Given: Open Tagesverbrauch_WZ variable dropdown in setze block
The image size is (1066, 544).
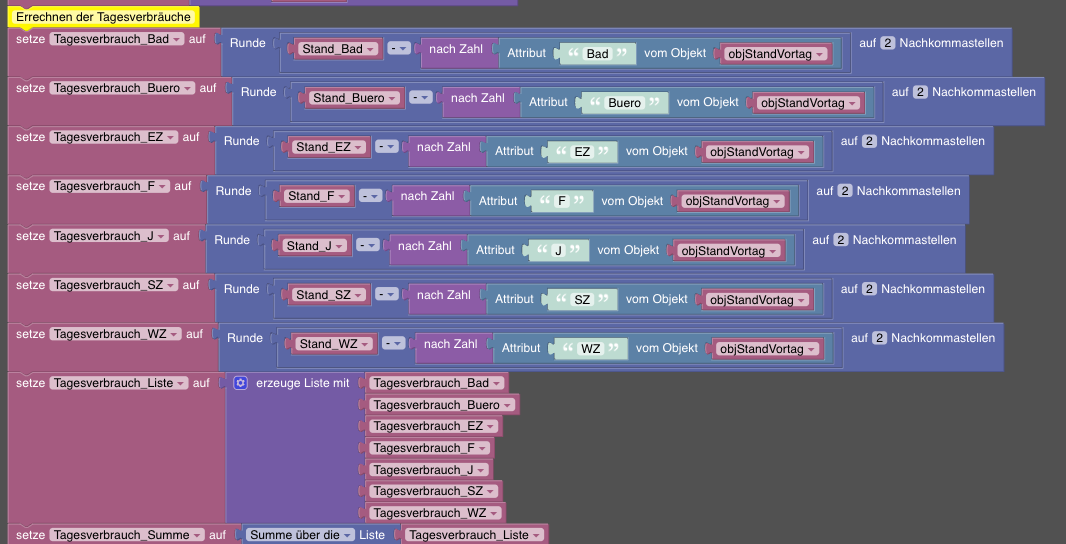Looking at the screenshot, I should tap(116, 335).
